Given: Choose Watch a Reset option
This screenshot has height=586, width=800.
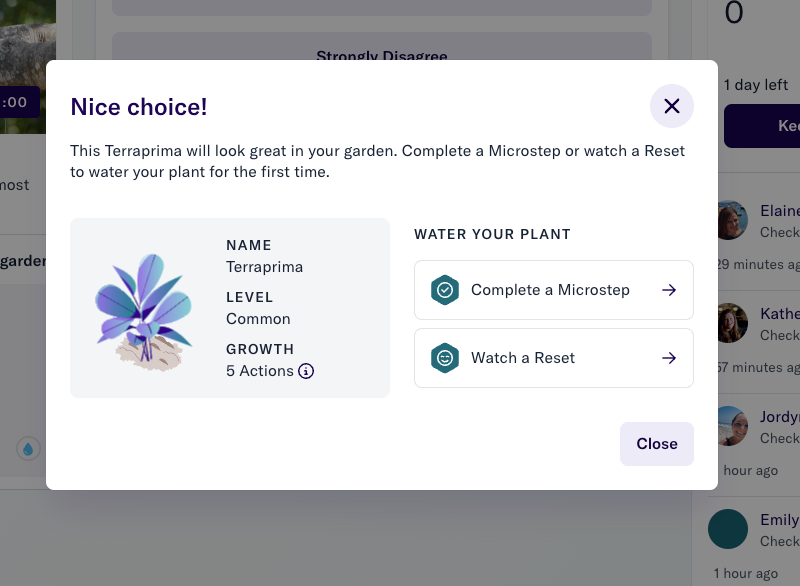Looking at the screenshot, I should [x=554, y=358].
